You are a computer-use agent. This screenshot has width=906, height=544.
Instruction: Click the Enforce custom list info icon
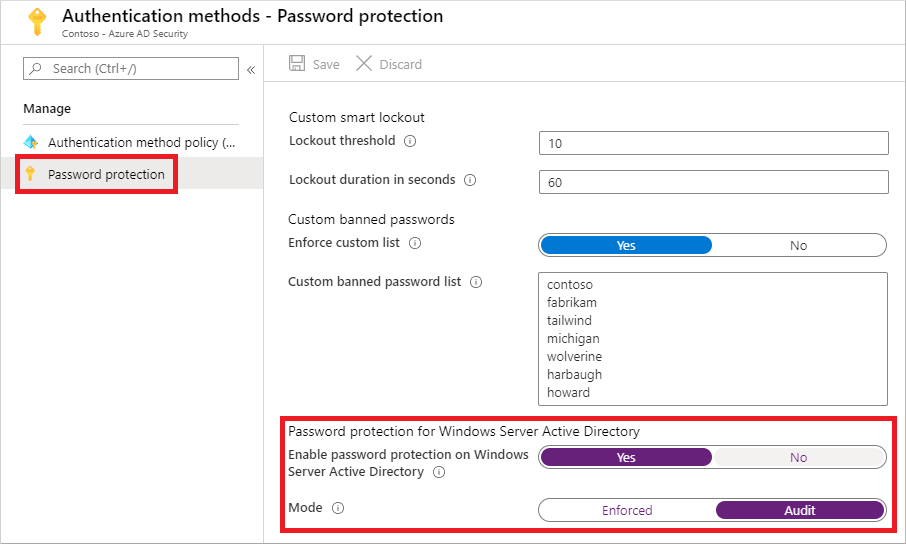(x=415, y=243)
